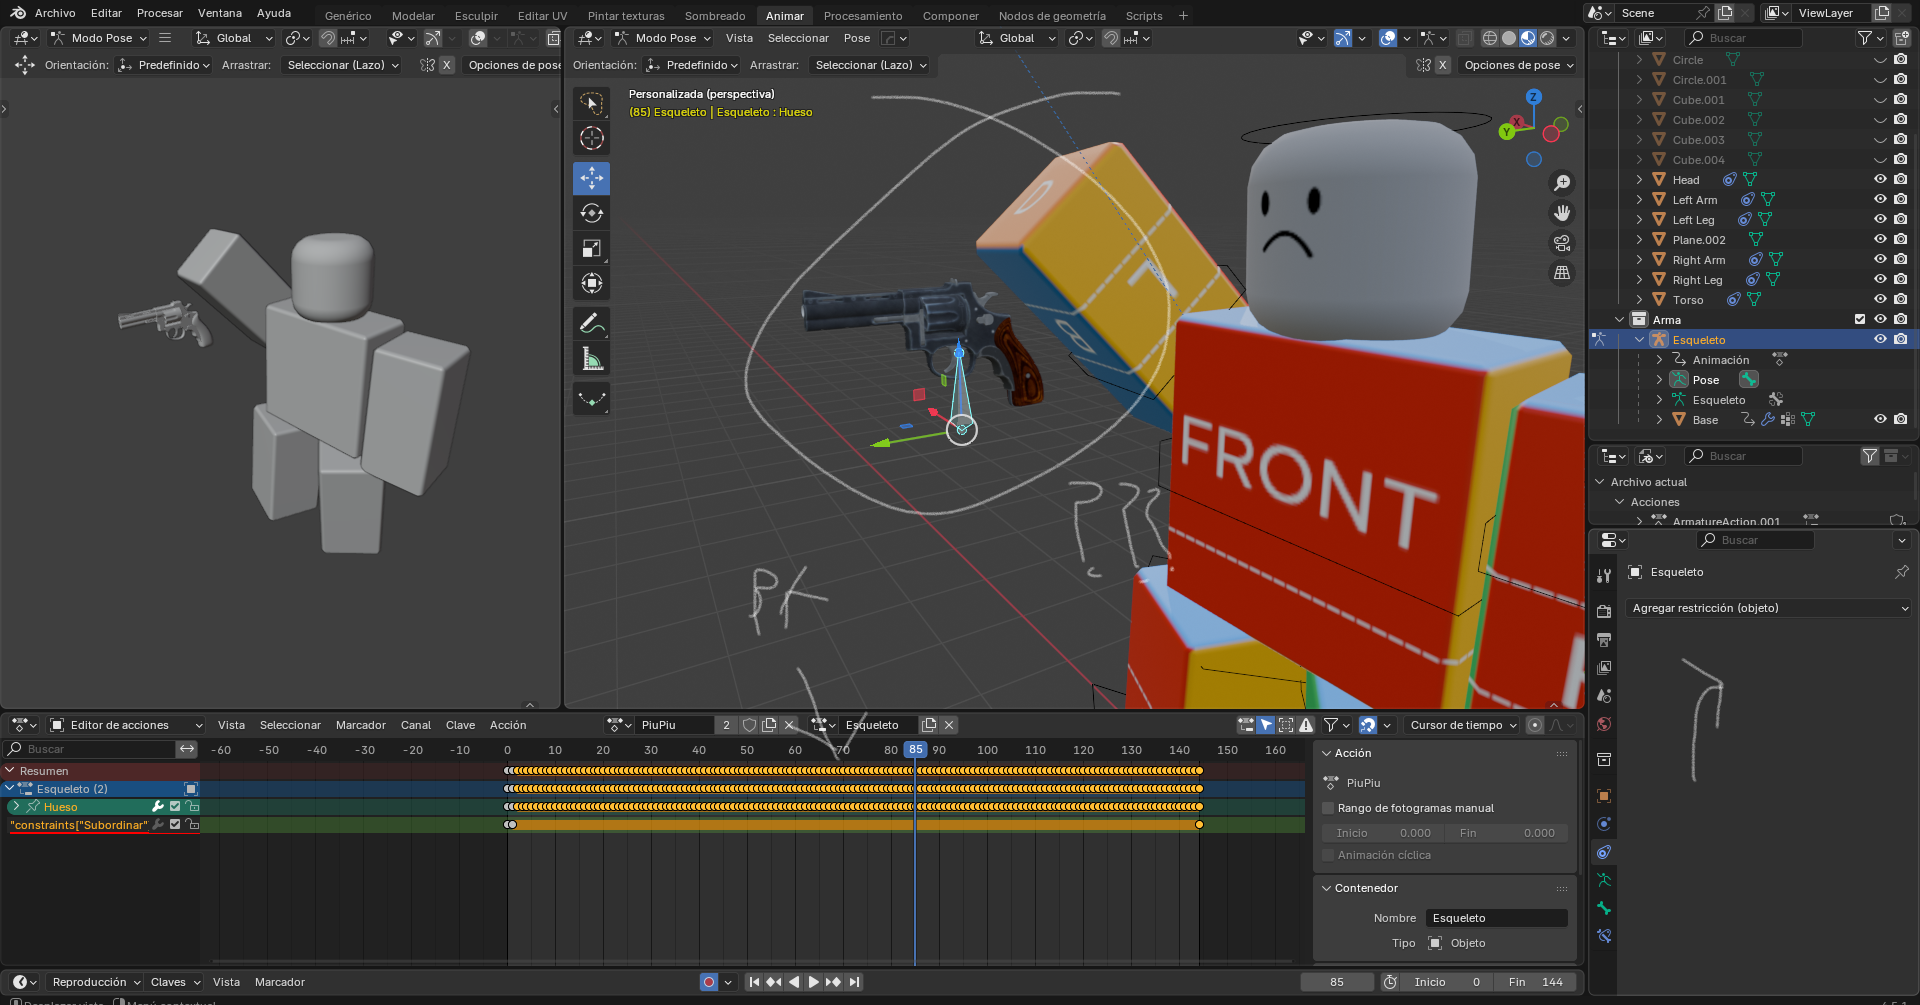The height and width of the screenshot is (1005, 1920).
Task: Toggle the camera view icon
Action: (1561, 243)
